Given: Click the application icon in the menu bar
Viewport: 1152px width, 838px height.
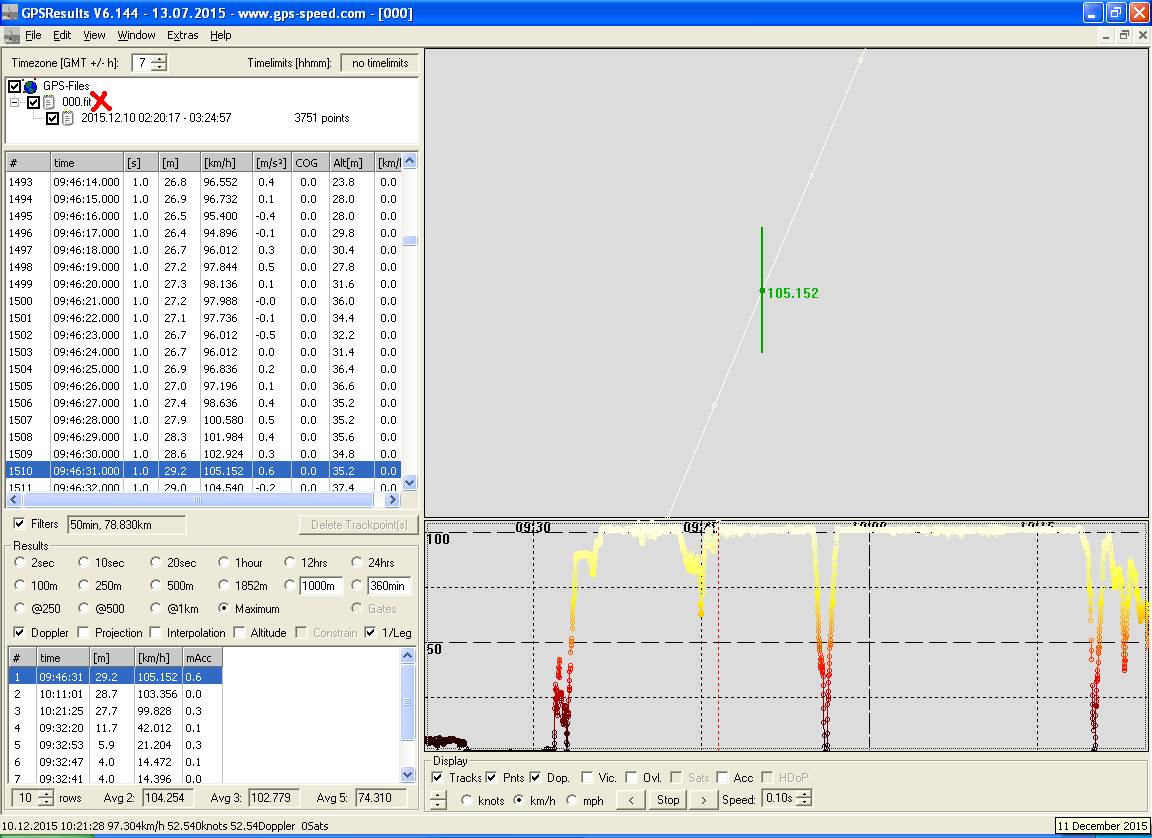Looking at the screenshot, I should [11, 35].
